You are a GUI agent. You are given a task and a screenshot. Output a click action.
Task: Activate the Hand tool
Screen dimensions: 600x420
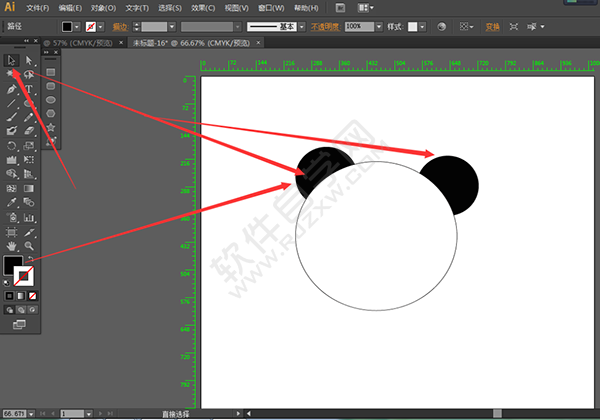(11, 245)
